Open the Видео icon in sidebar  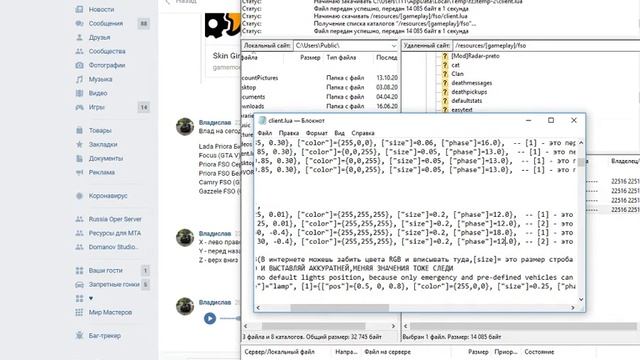coord(80,93)
